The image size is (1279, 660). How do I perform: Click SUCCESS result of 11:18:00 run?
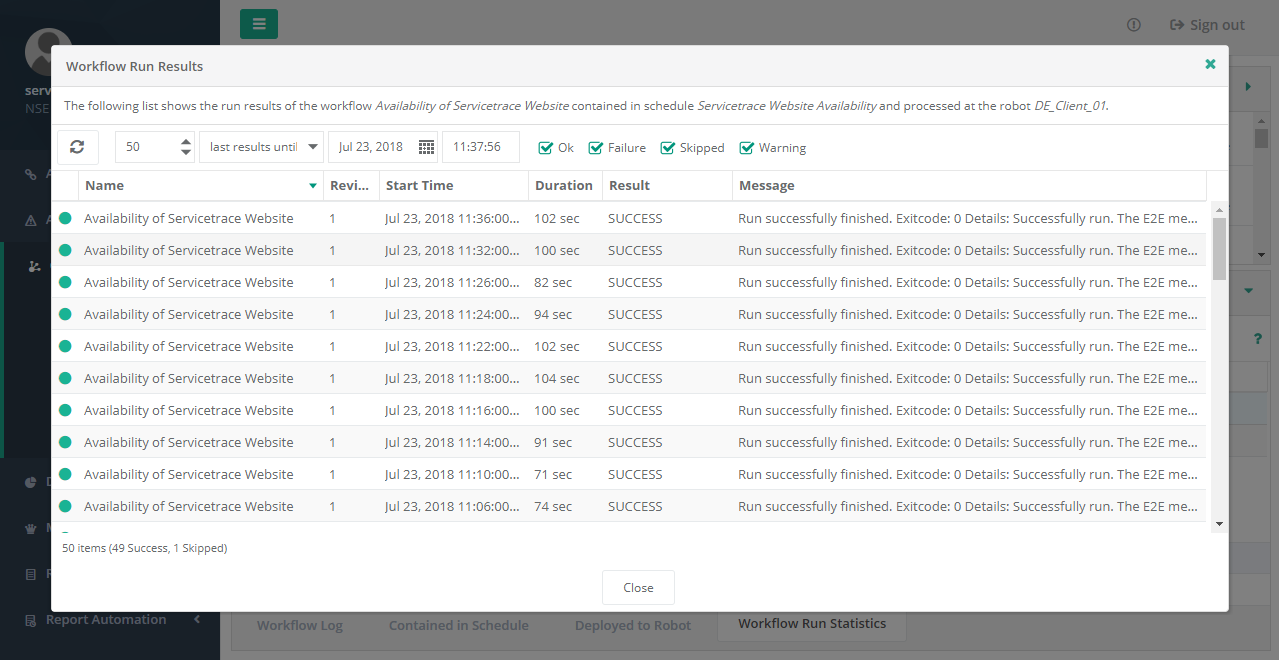635,378
